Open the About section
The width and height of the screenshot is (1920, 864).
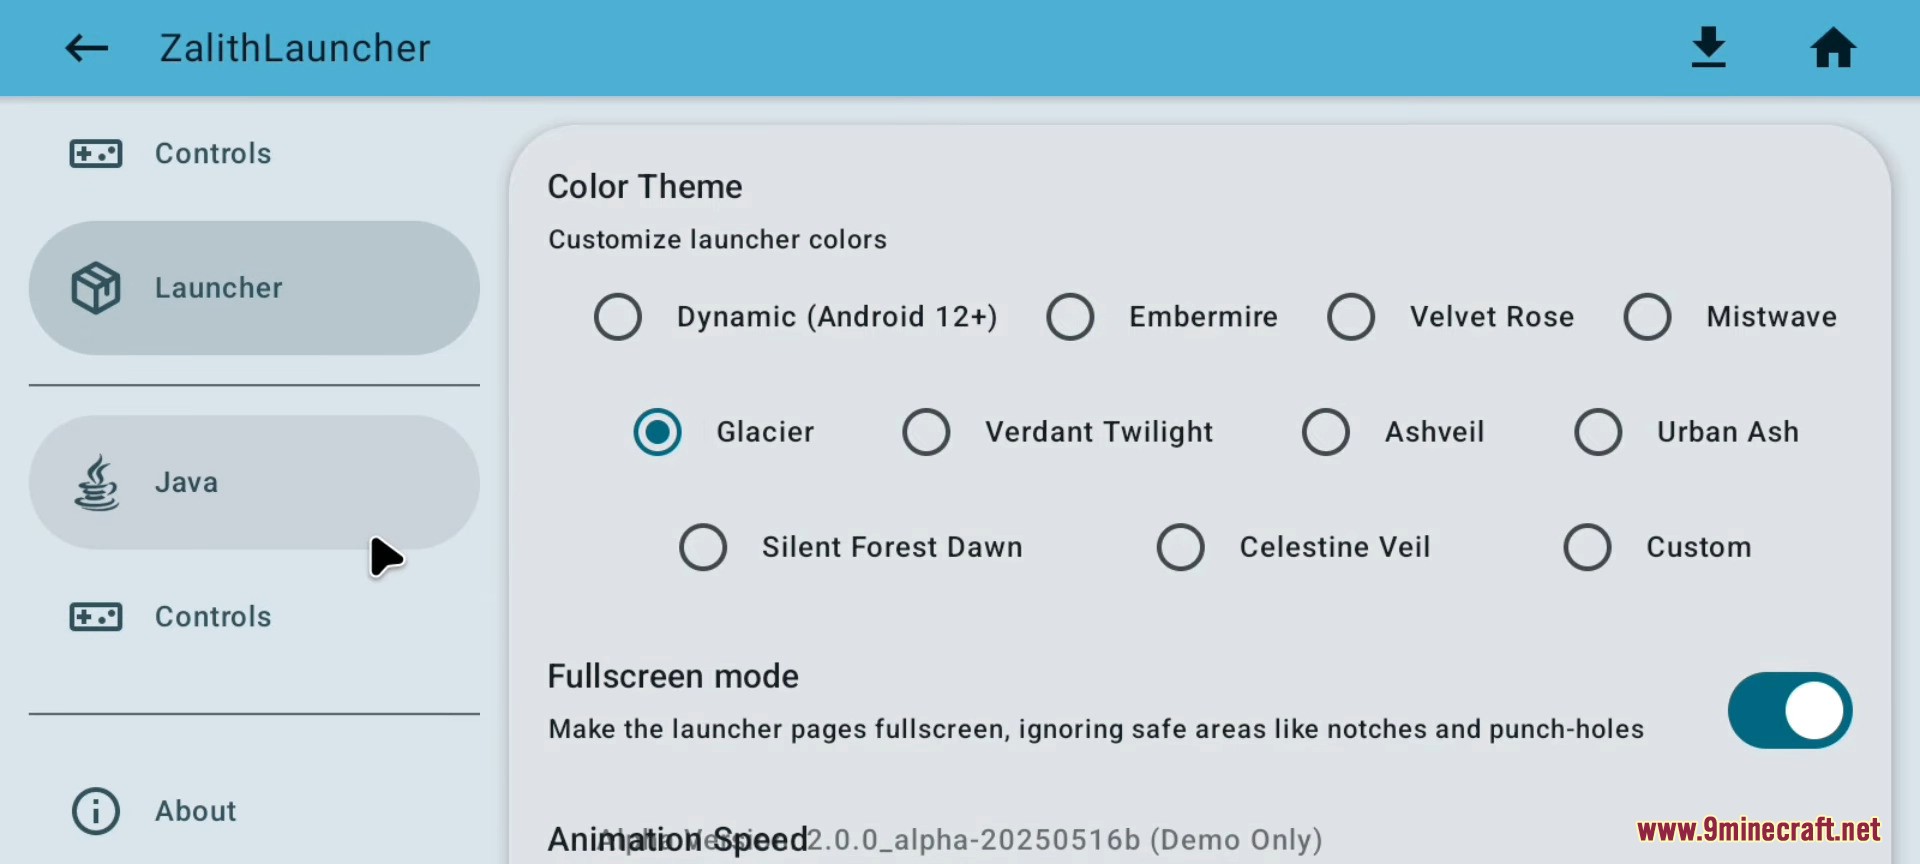click(x=254, y=811)
